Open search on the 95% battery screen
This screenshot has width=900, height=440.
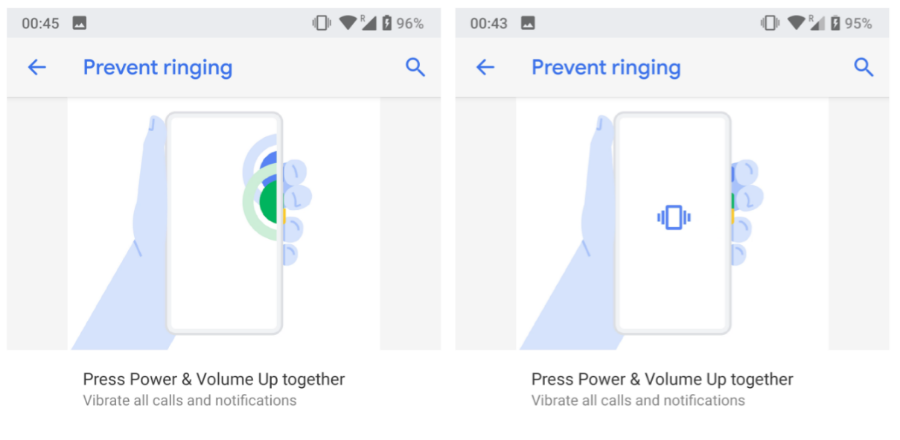click(863, 67)
